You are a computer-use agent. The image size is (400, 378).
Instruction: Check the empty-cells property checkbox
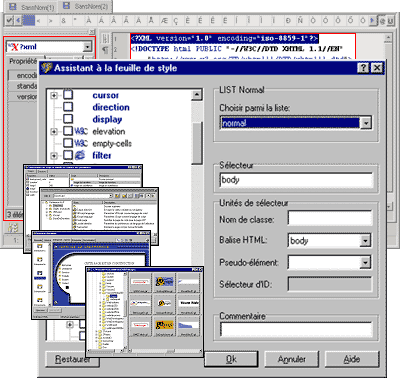click(x=68, y=143)
